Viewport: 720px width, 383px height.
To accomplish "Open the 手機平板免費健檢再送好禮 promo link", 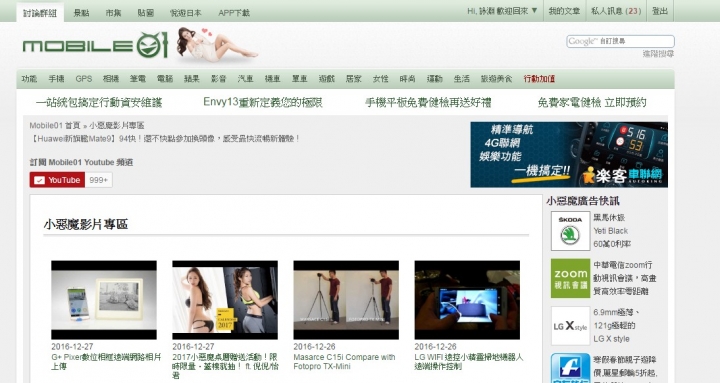I will click(x=428, y=102).
